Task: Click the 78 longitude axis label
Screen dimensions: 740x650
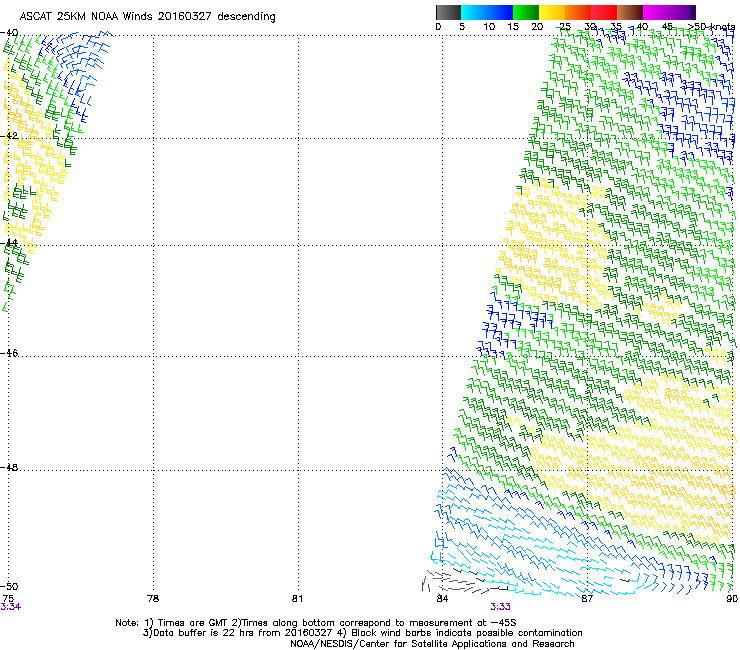Action: point(153,598)
